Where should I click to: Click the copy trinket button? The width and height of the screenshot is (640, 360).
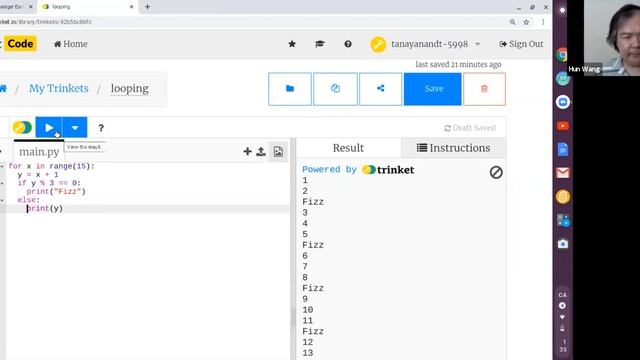(335, 89)
